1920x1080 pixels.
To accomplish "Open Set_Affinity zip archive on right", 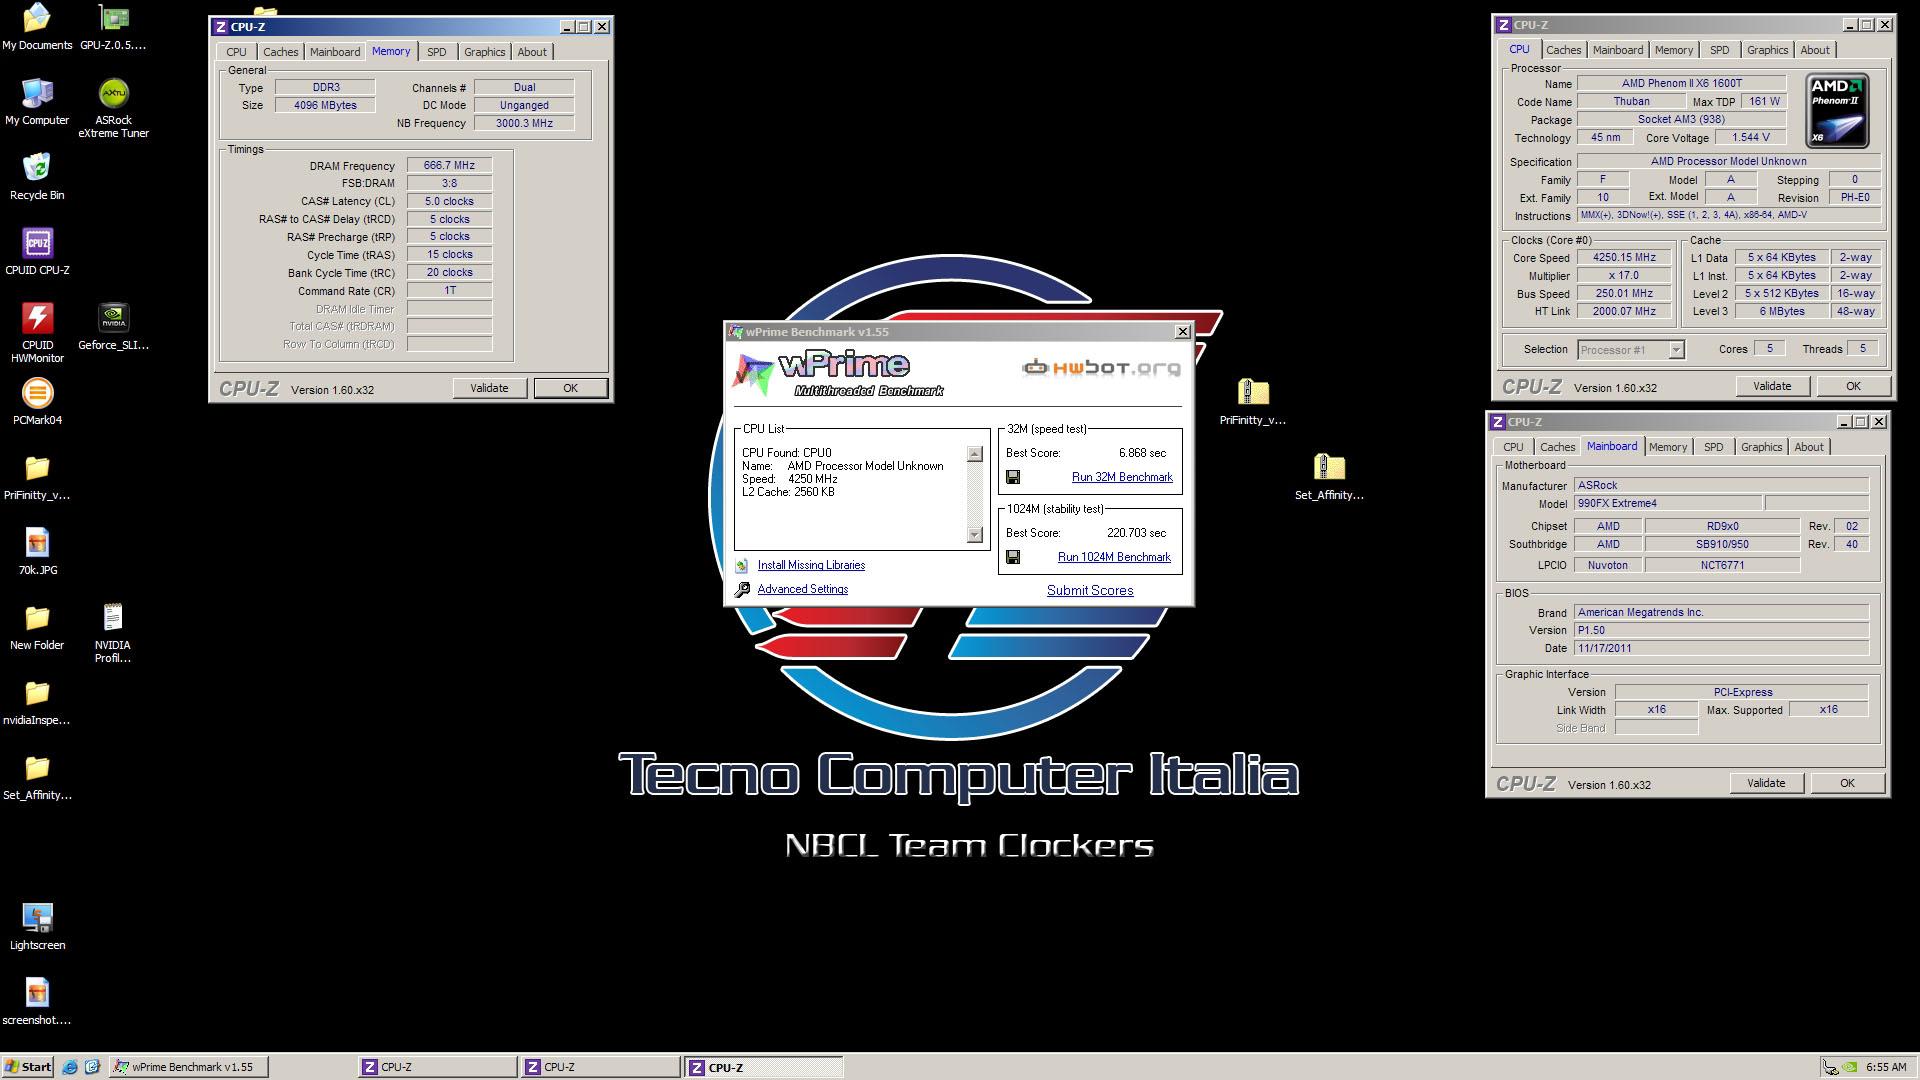I will click(1329, 477).
